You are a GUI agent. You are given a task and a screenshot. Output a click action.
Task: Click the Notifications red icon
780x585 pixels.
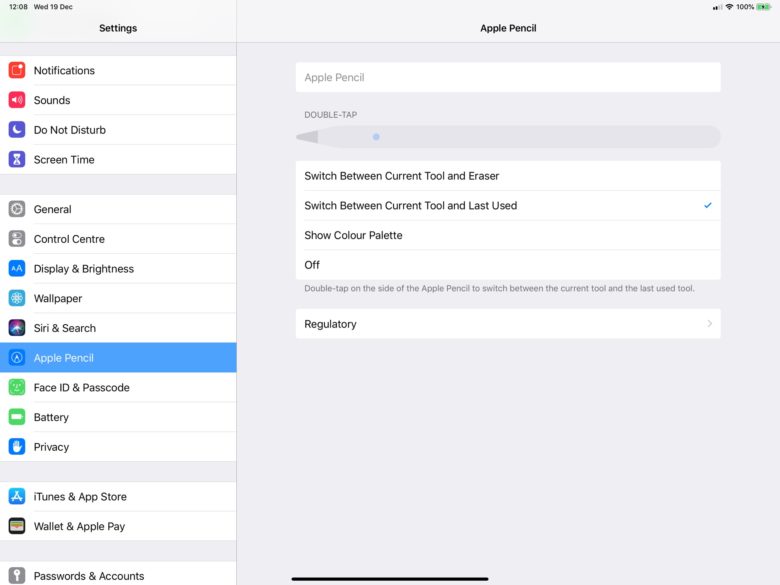pyautogui.click(x=17, y=70)
